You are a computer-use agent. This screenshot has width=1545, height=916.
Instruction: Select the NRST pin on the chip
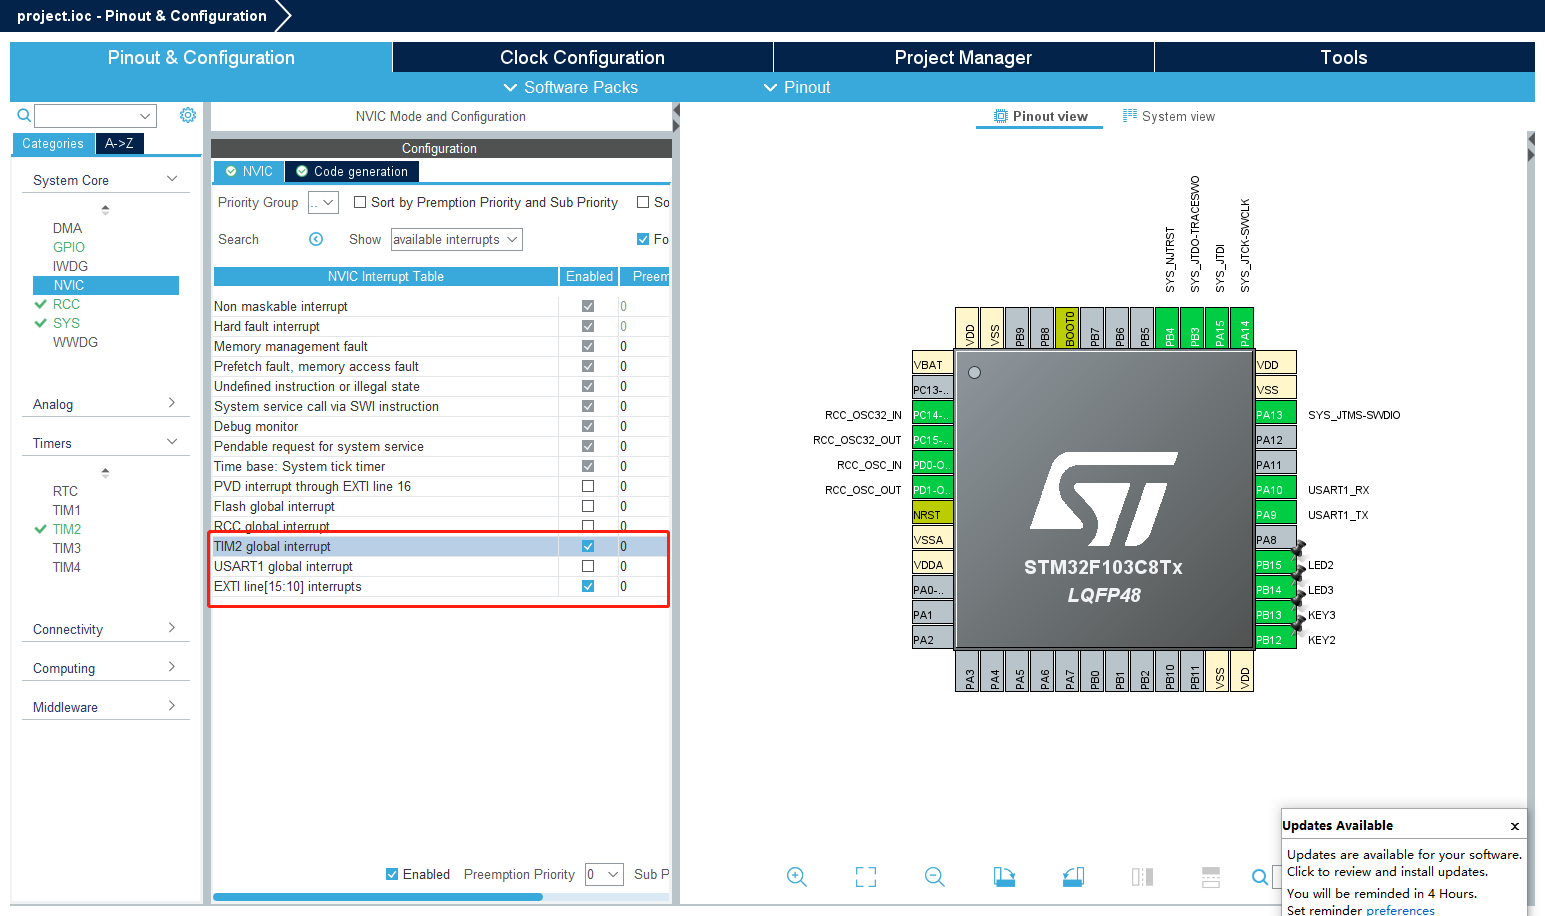(x=933, y=515)
